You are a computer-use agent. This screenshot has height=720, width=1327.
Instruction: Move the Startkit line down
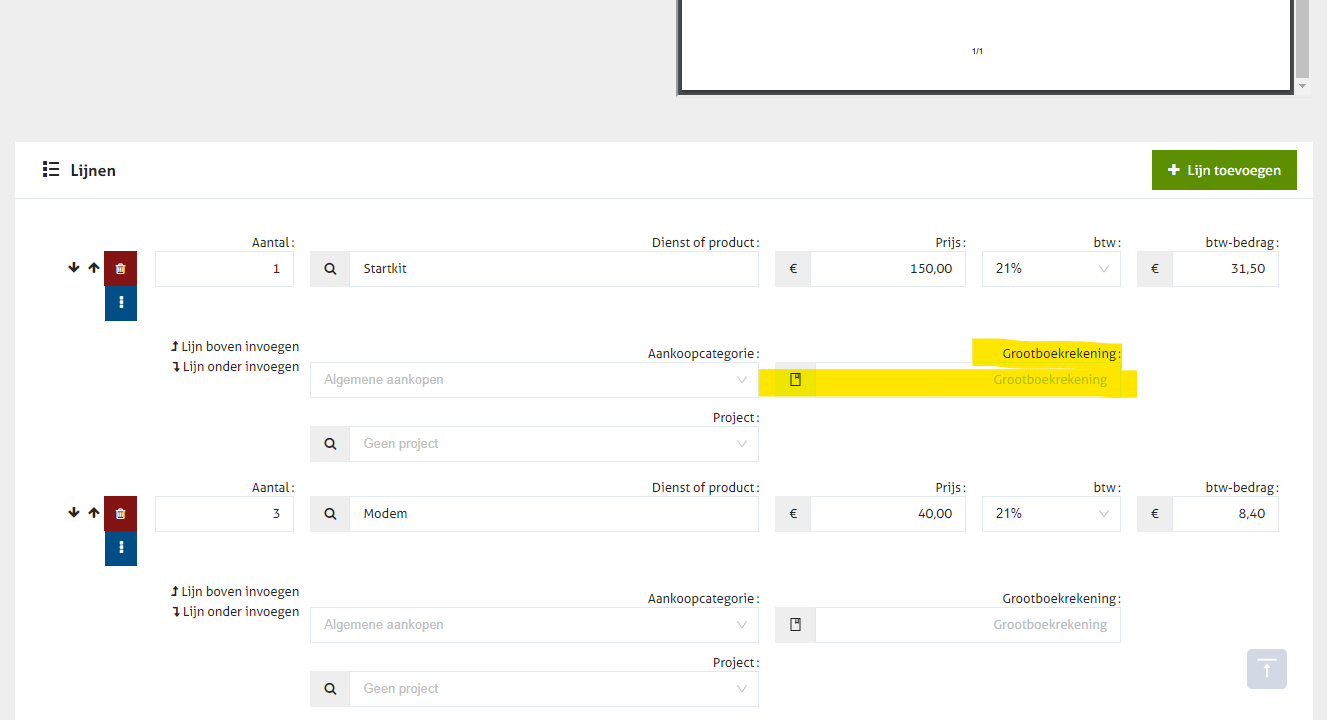tap(73, 268)
